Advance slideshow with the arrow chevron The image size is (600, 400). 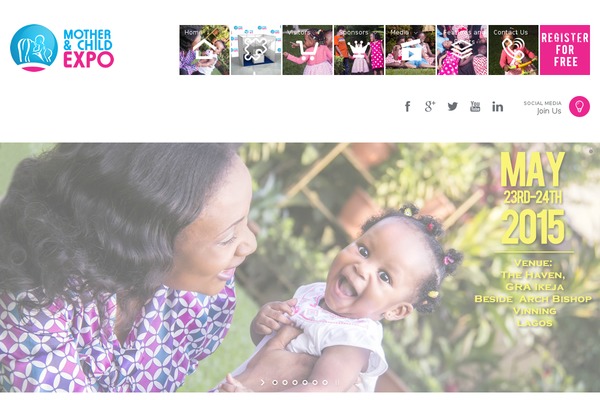262,382
